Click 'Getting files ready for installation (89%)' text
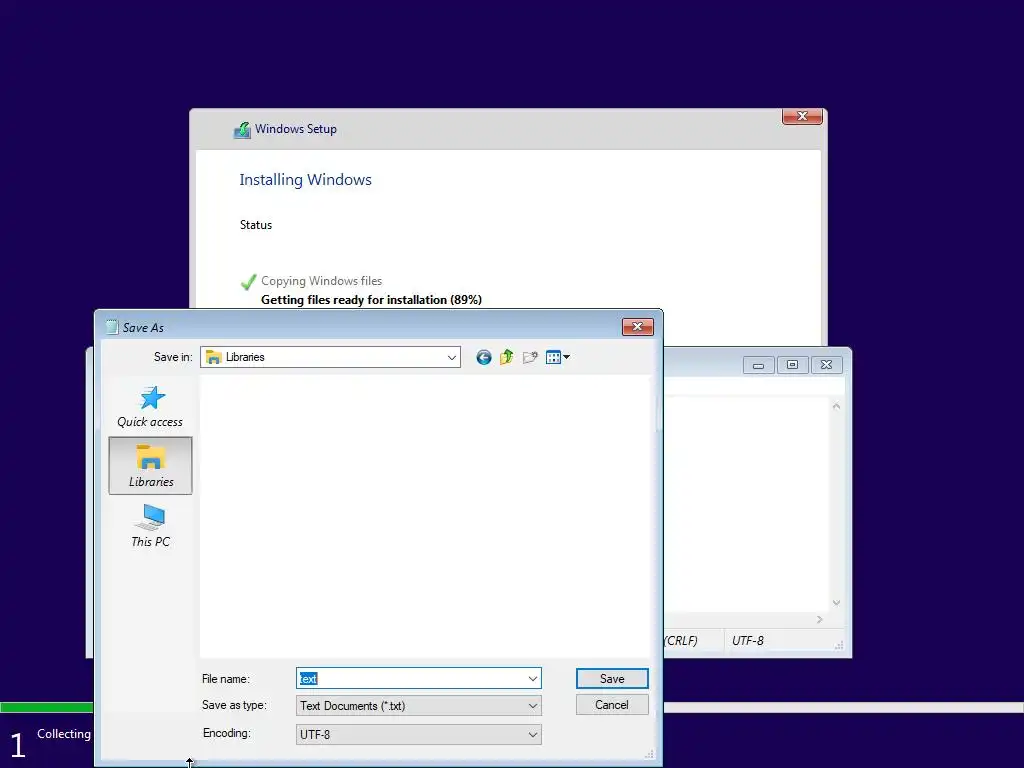The width and height of the screenshot is (1024, 768). [371, 300]
